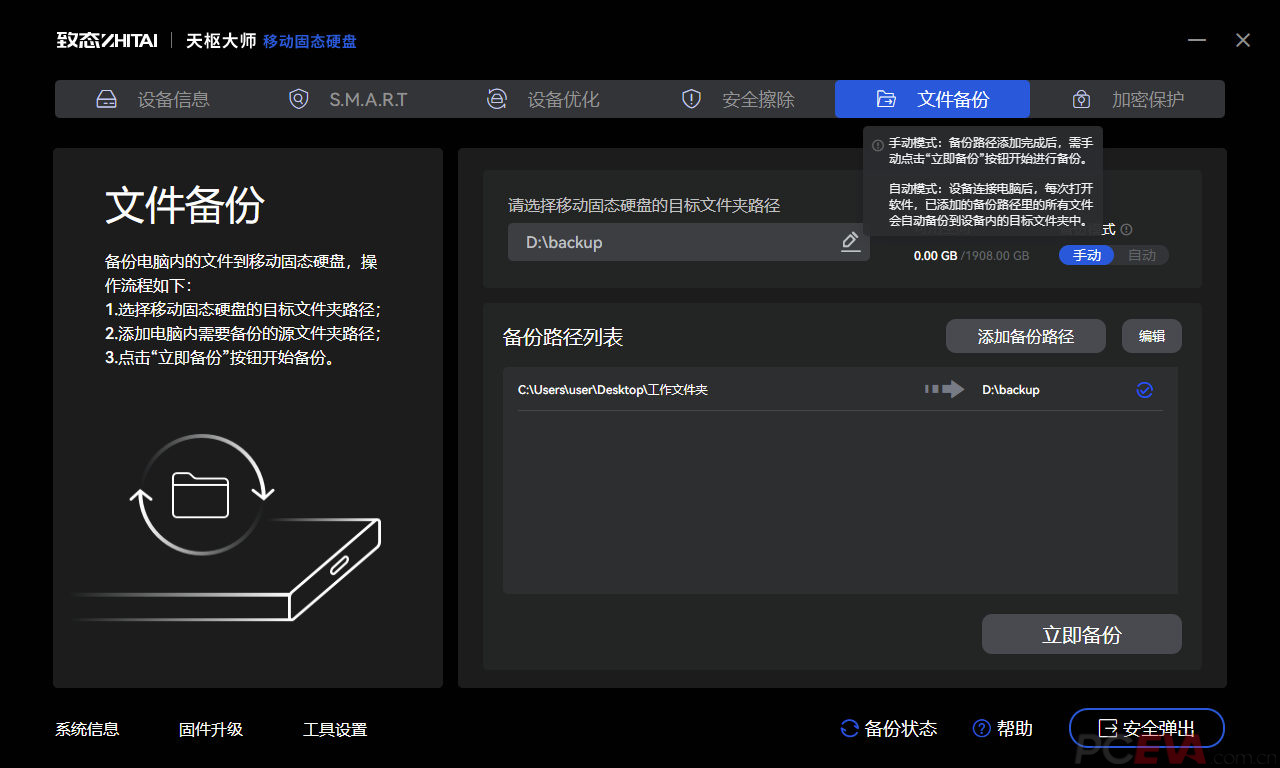Open 工具设置 in the bottom bar
Viewport: 1280px width, 768px height.
click(335, 729)
